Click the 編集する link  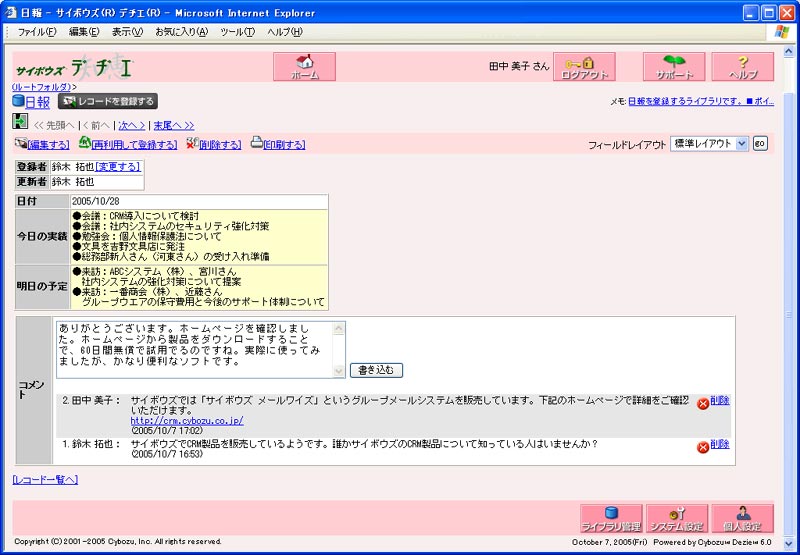point(48,145)
